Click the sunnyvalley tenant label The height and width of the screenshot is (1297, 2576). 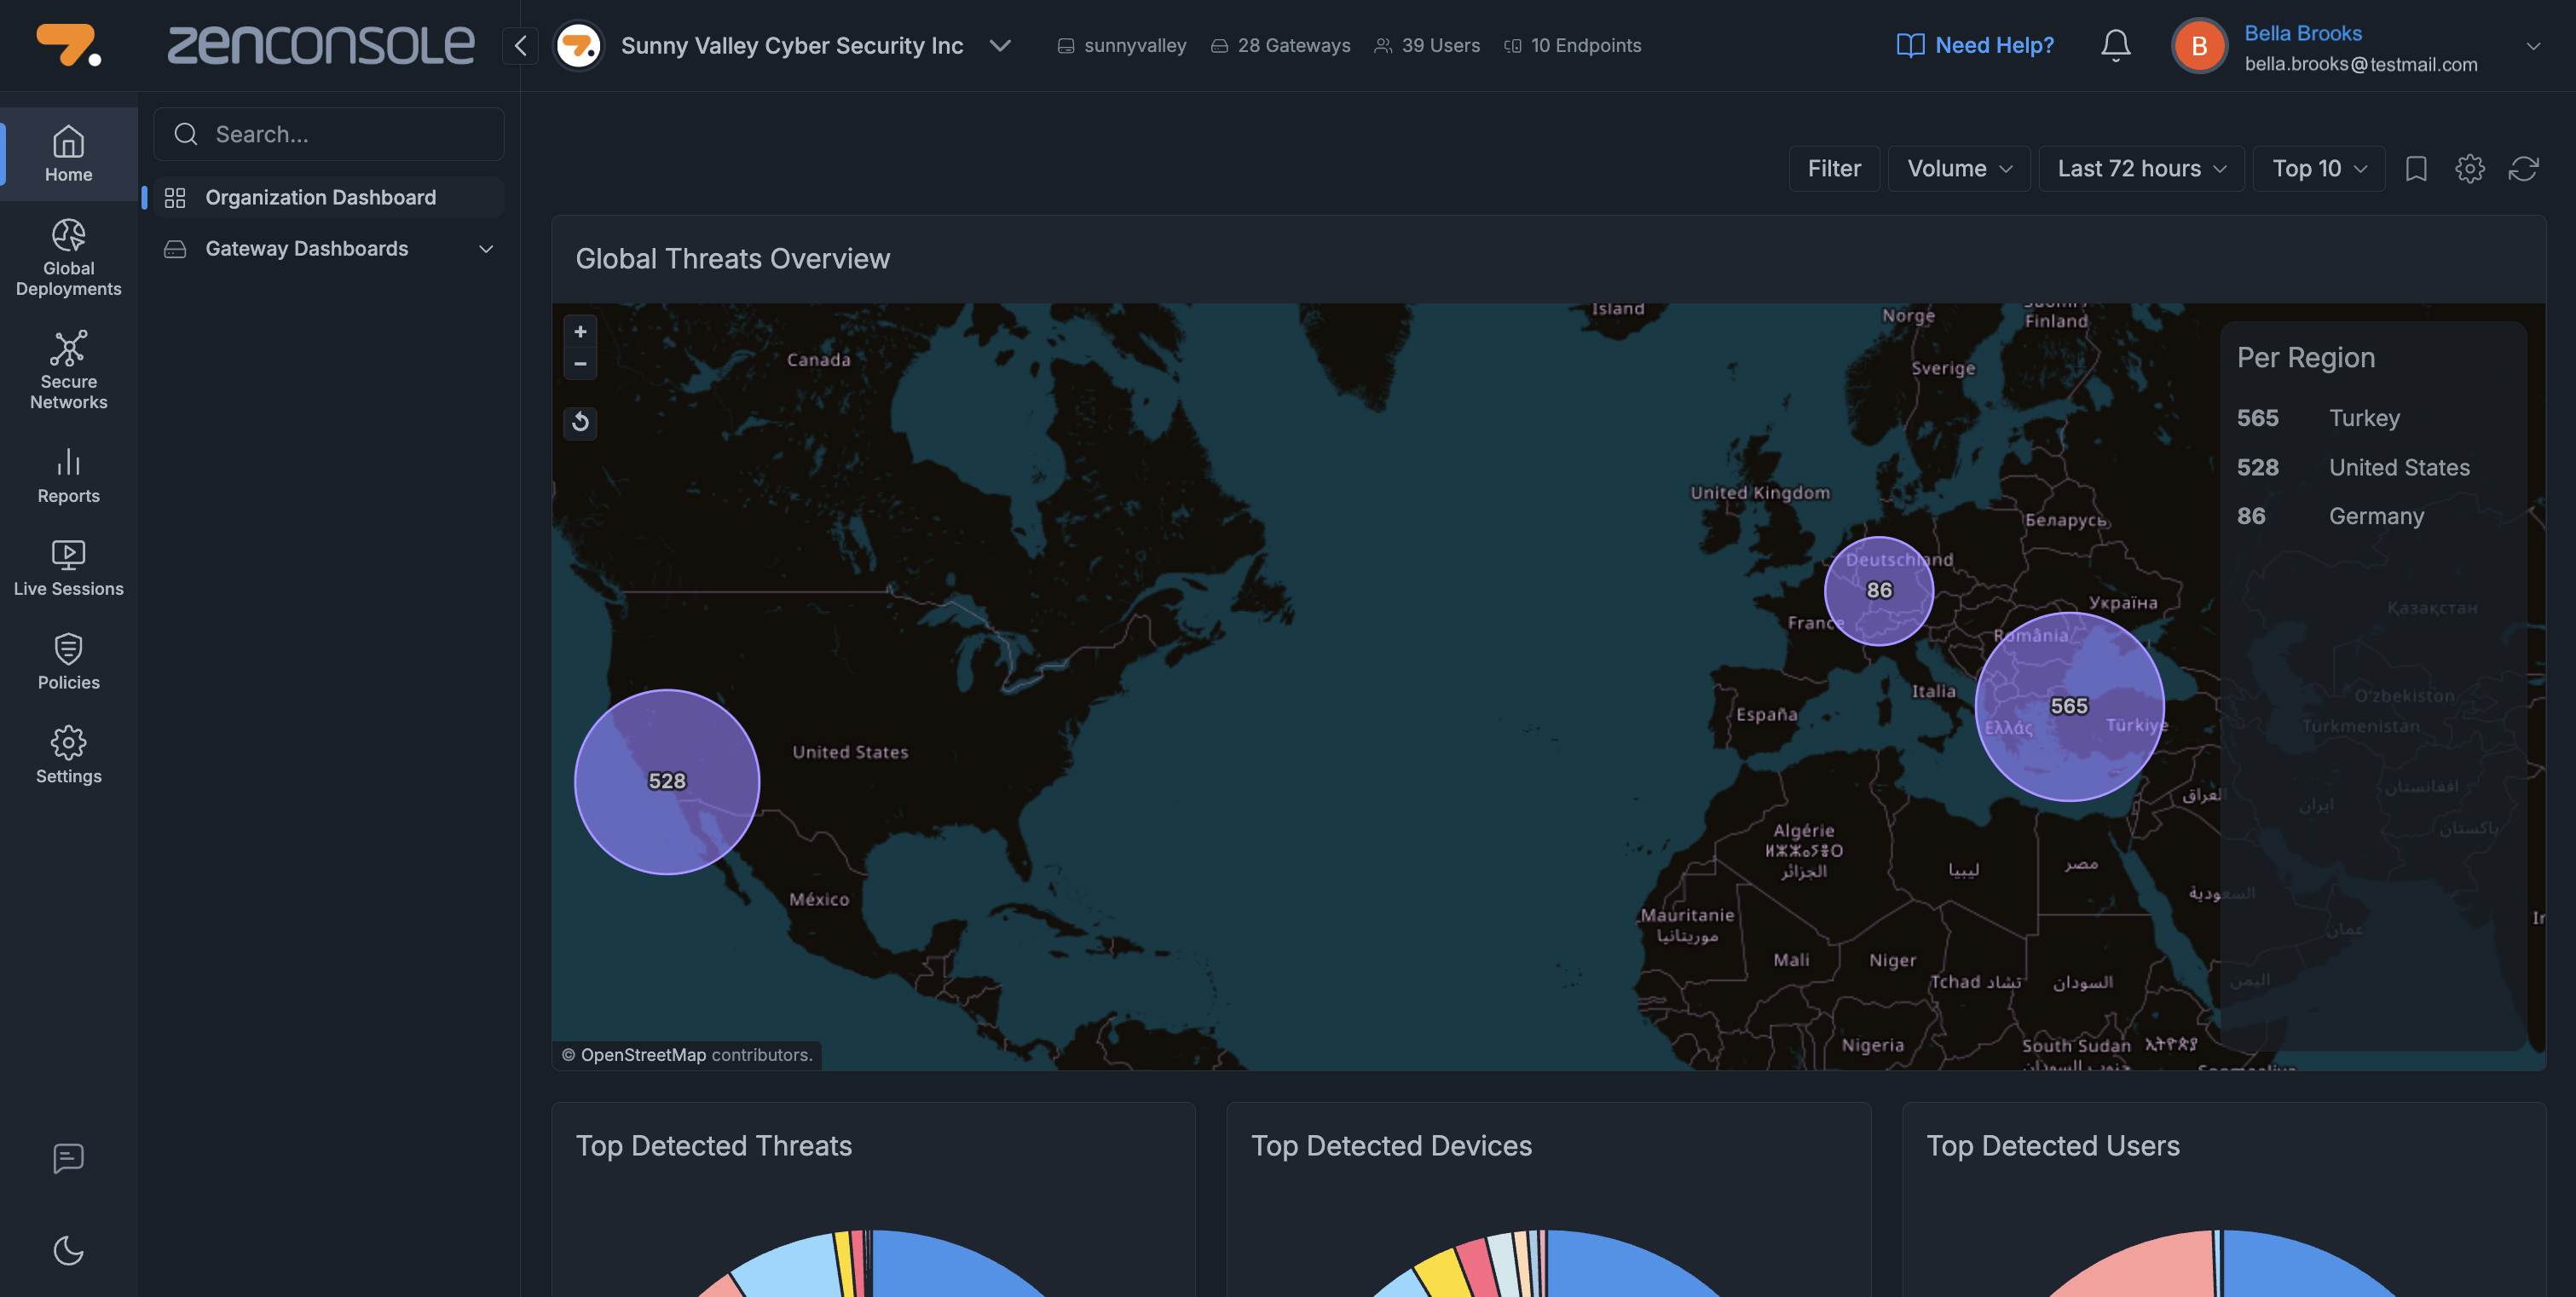[x=1122, y=45]
